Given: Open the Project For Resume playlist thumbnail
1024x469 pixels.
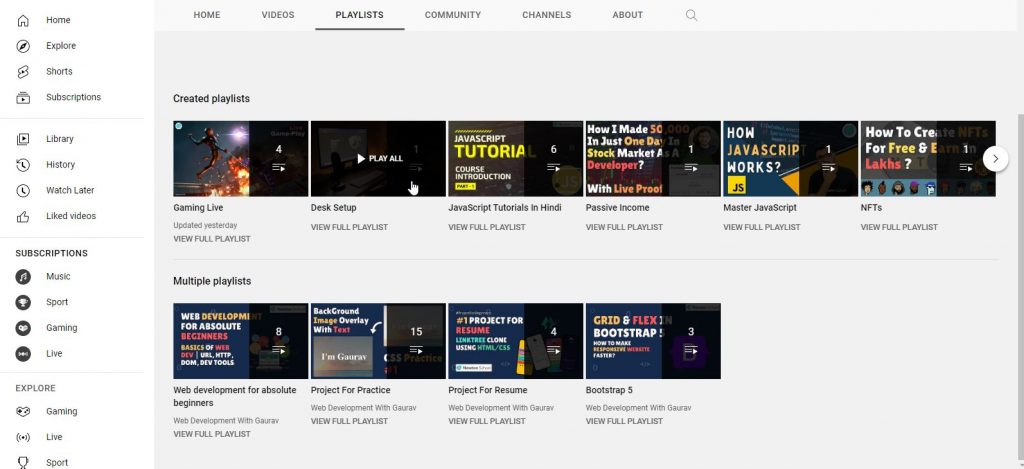Looking at the screenshot, I should pos(515,341).
